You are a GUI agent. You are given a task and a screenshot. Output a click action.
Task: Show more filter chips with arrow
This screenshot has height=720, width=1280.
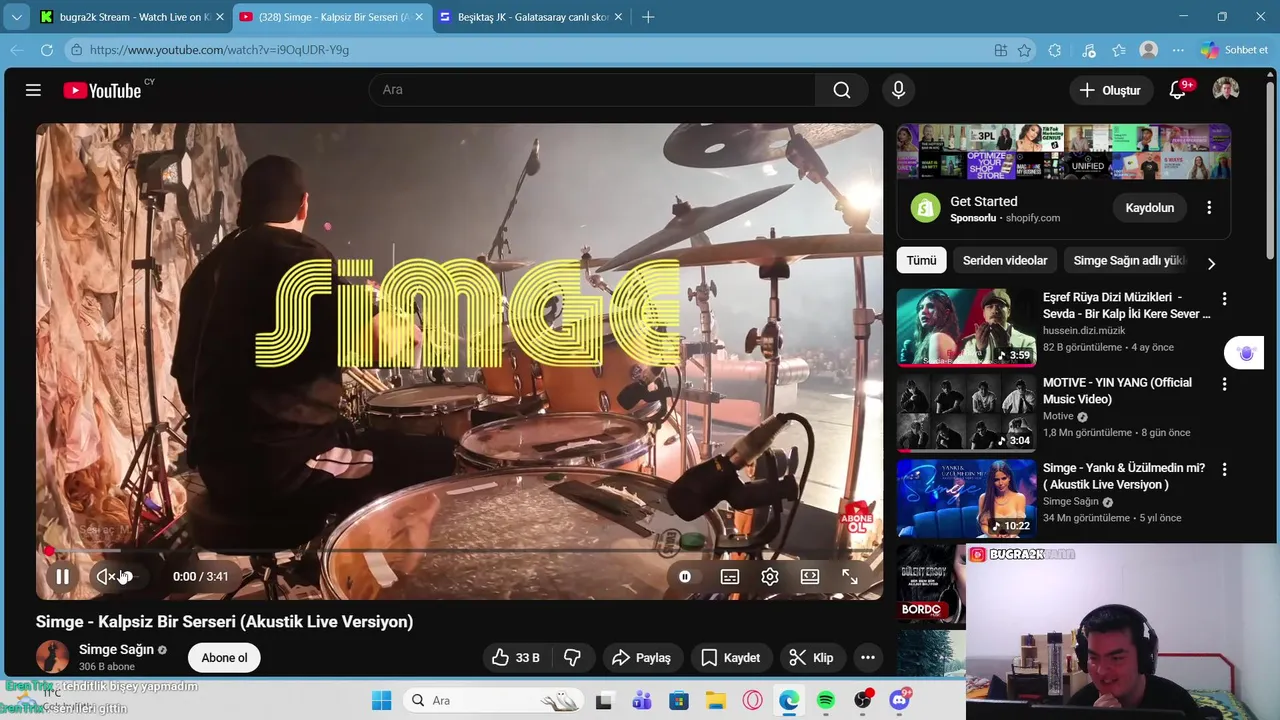click(1211, 264)
